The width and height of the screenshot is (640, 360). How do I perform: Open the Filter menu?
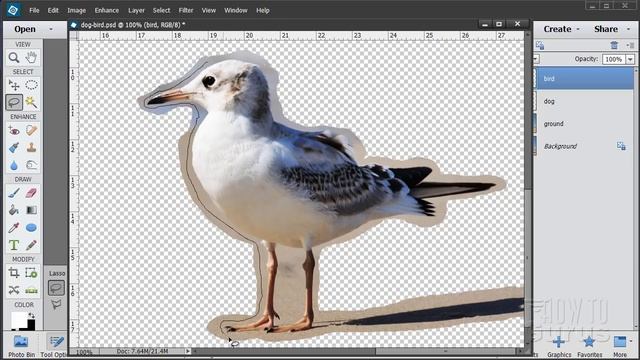[186, 11]
